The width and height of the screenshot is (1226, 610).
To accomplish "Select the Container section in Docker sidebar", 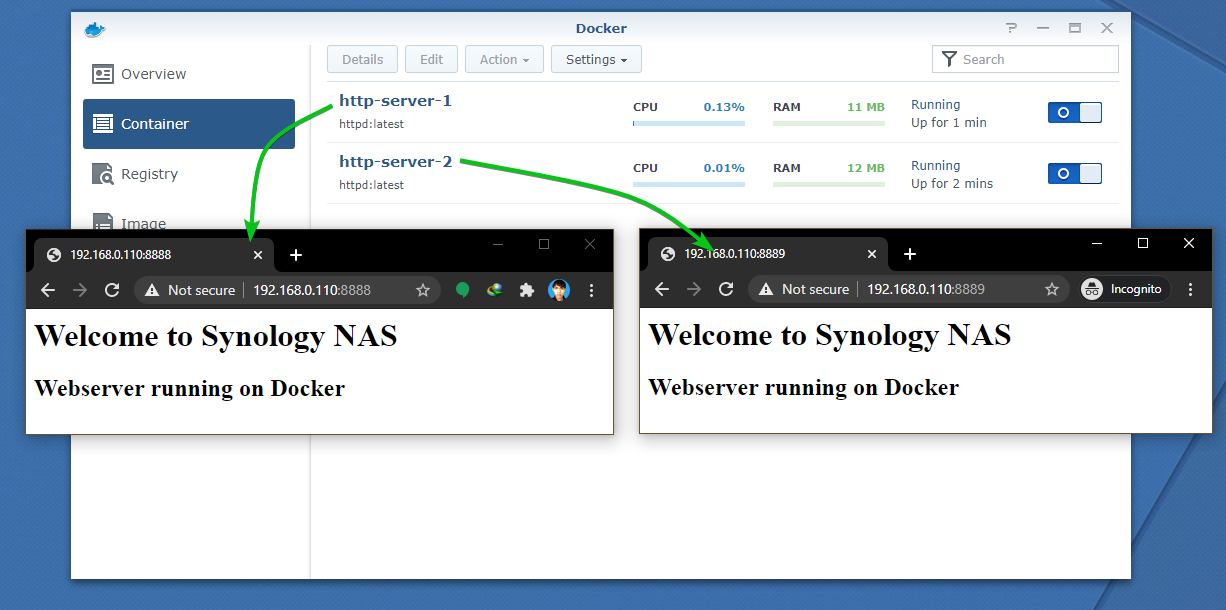I will point(189,124).
